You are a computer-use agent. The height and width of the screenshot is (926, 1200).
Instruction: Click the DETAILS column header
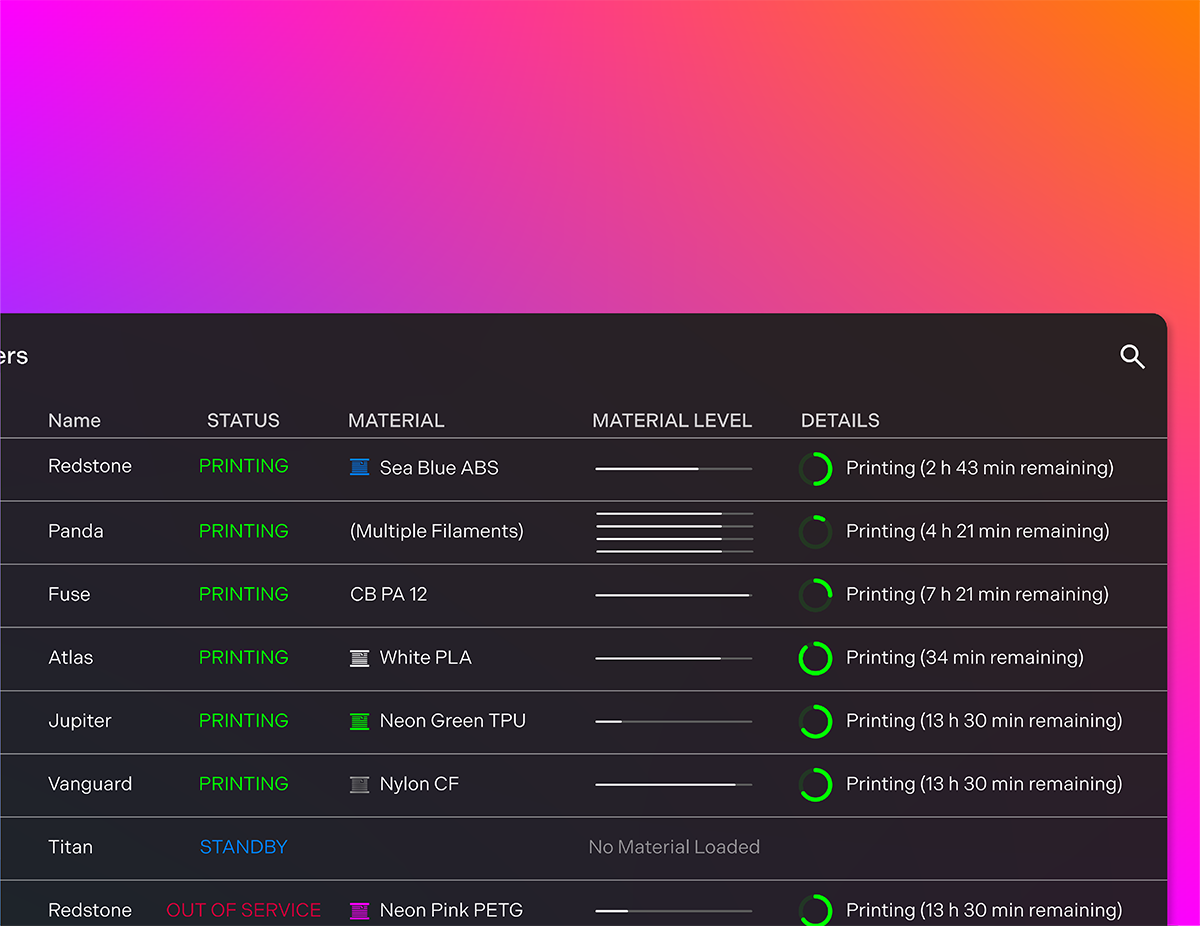[840, 421]
